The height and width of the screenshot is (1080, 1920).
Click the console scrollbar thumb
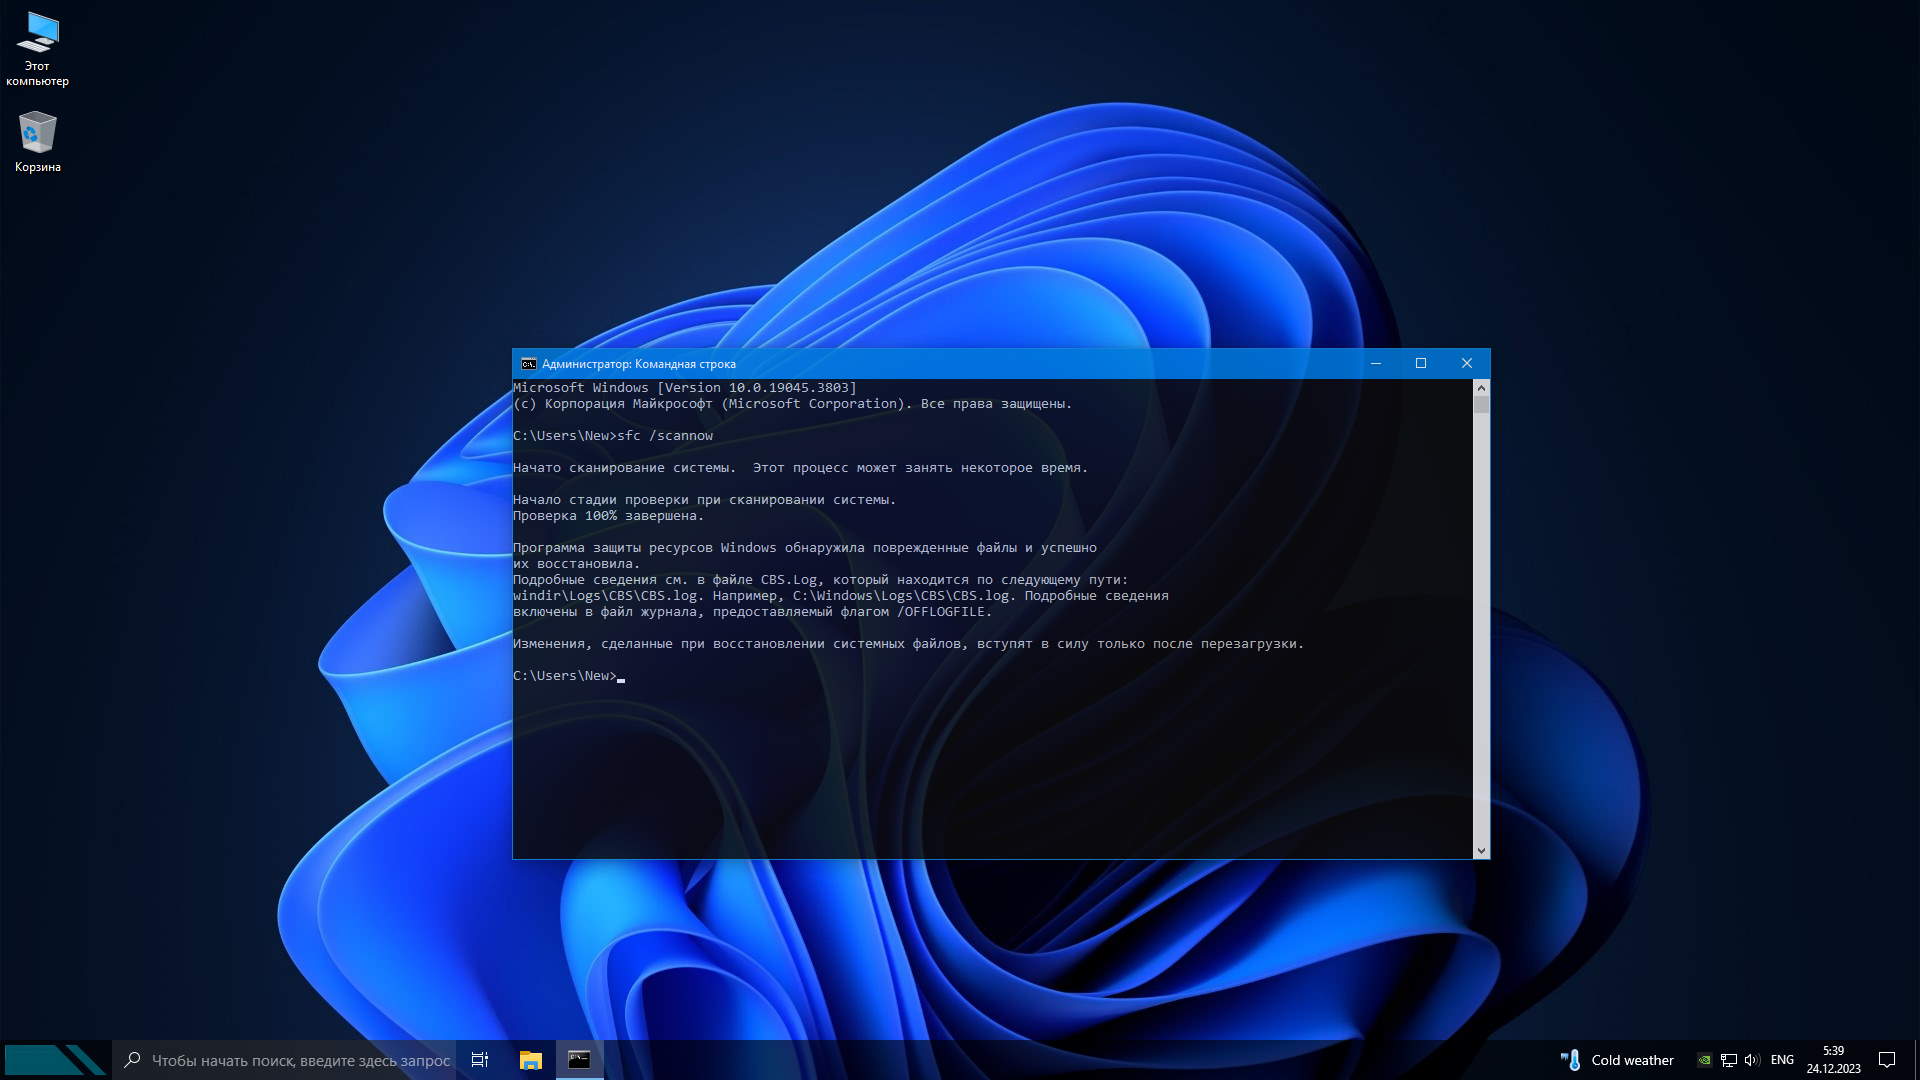click(x=1481, y=404)
